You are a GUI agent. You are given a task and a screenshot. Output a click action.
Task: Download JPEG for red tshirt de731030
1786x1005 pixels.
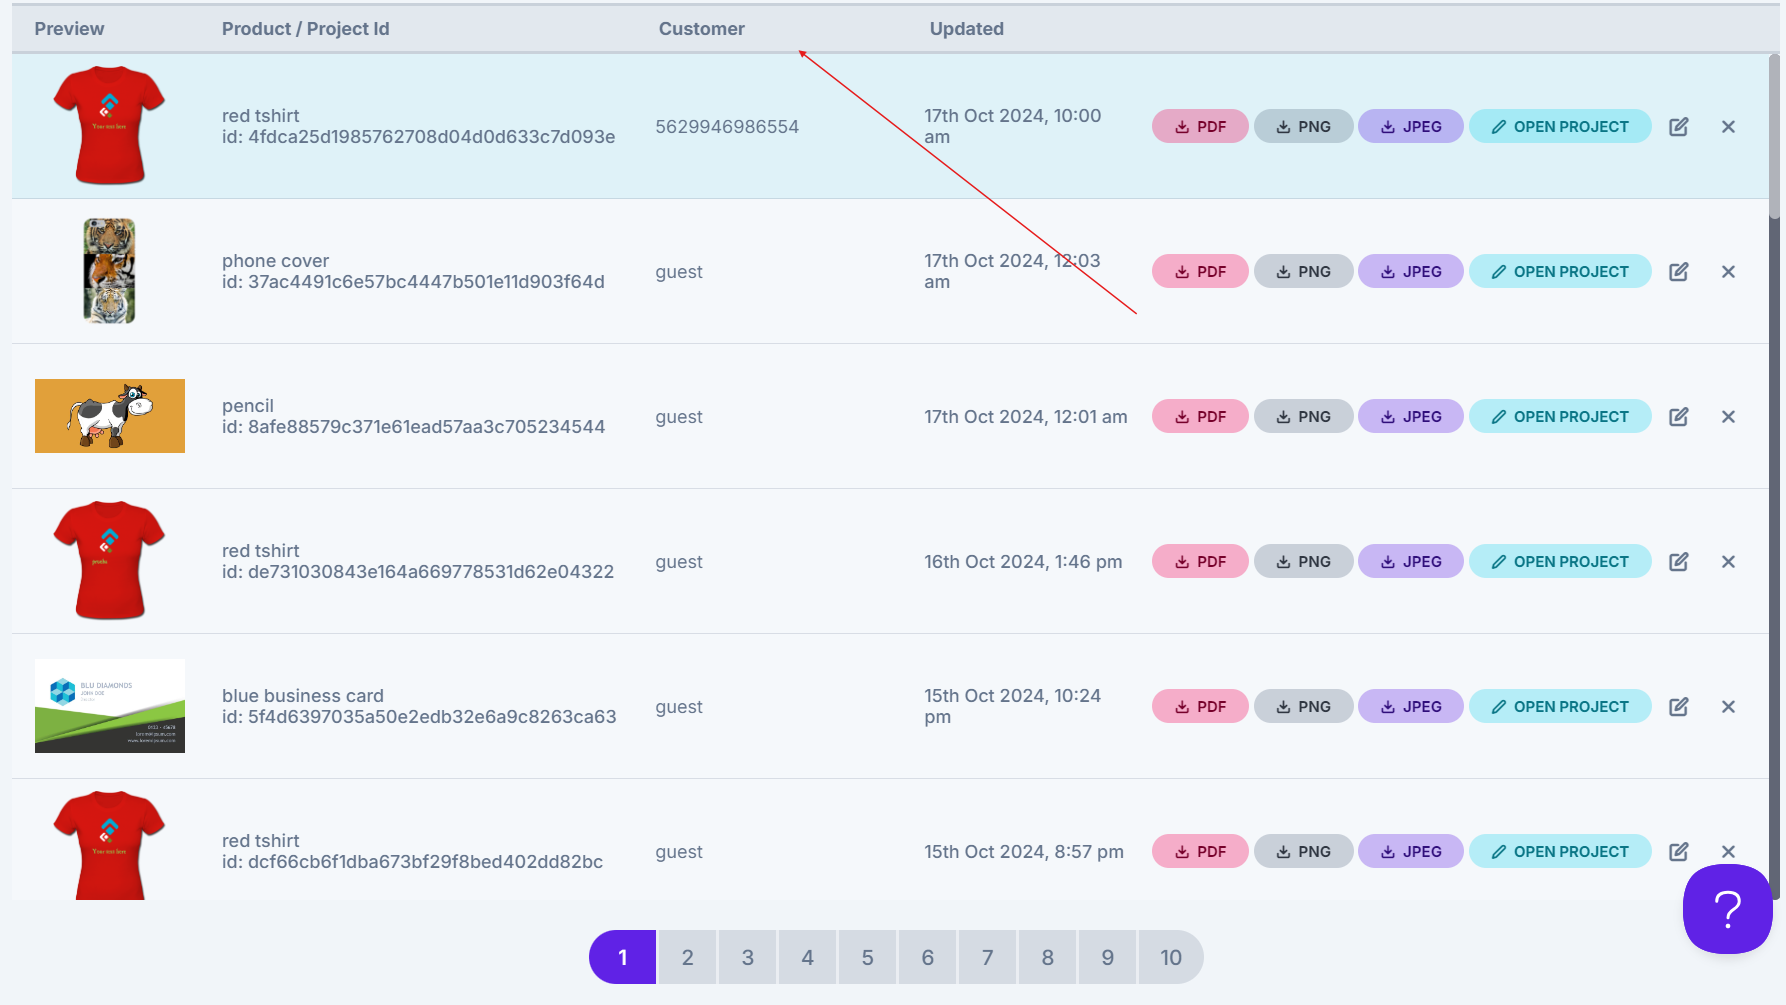click(1411, 562)
